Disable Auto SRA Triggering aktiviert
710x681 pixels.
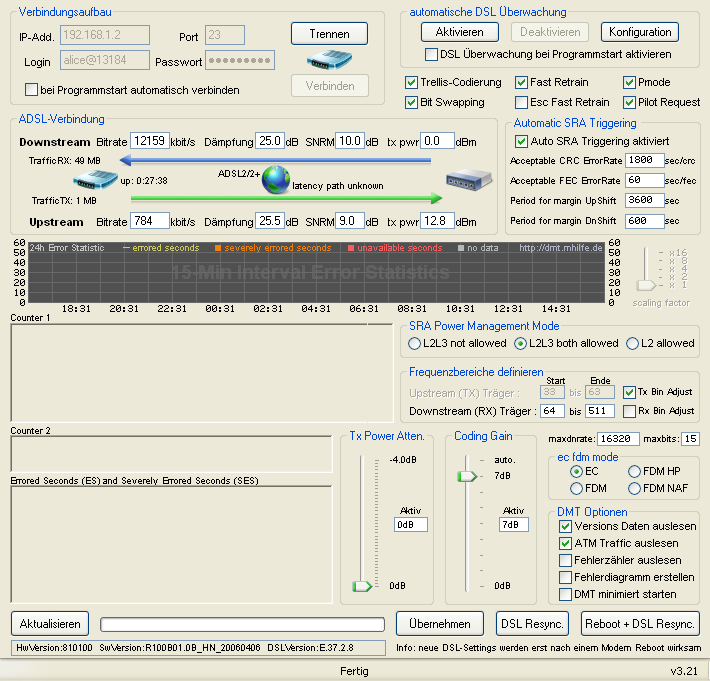click(521, 141)
